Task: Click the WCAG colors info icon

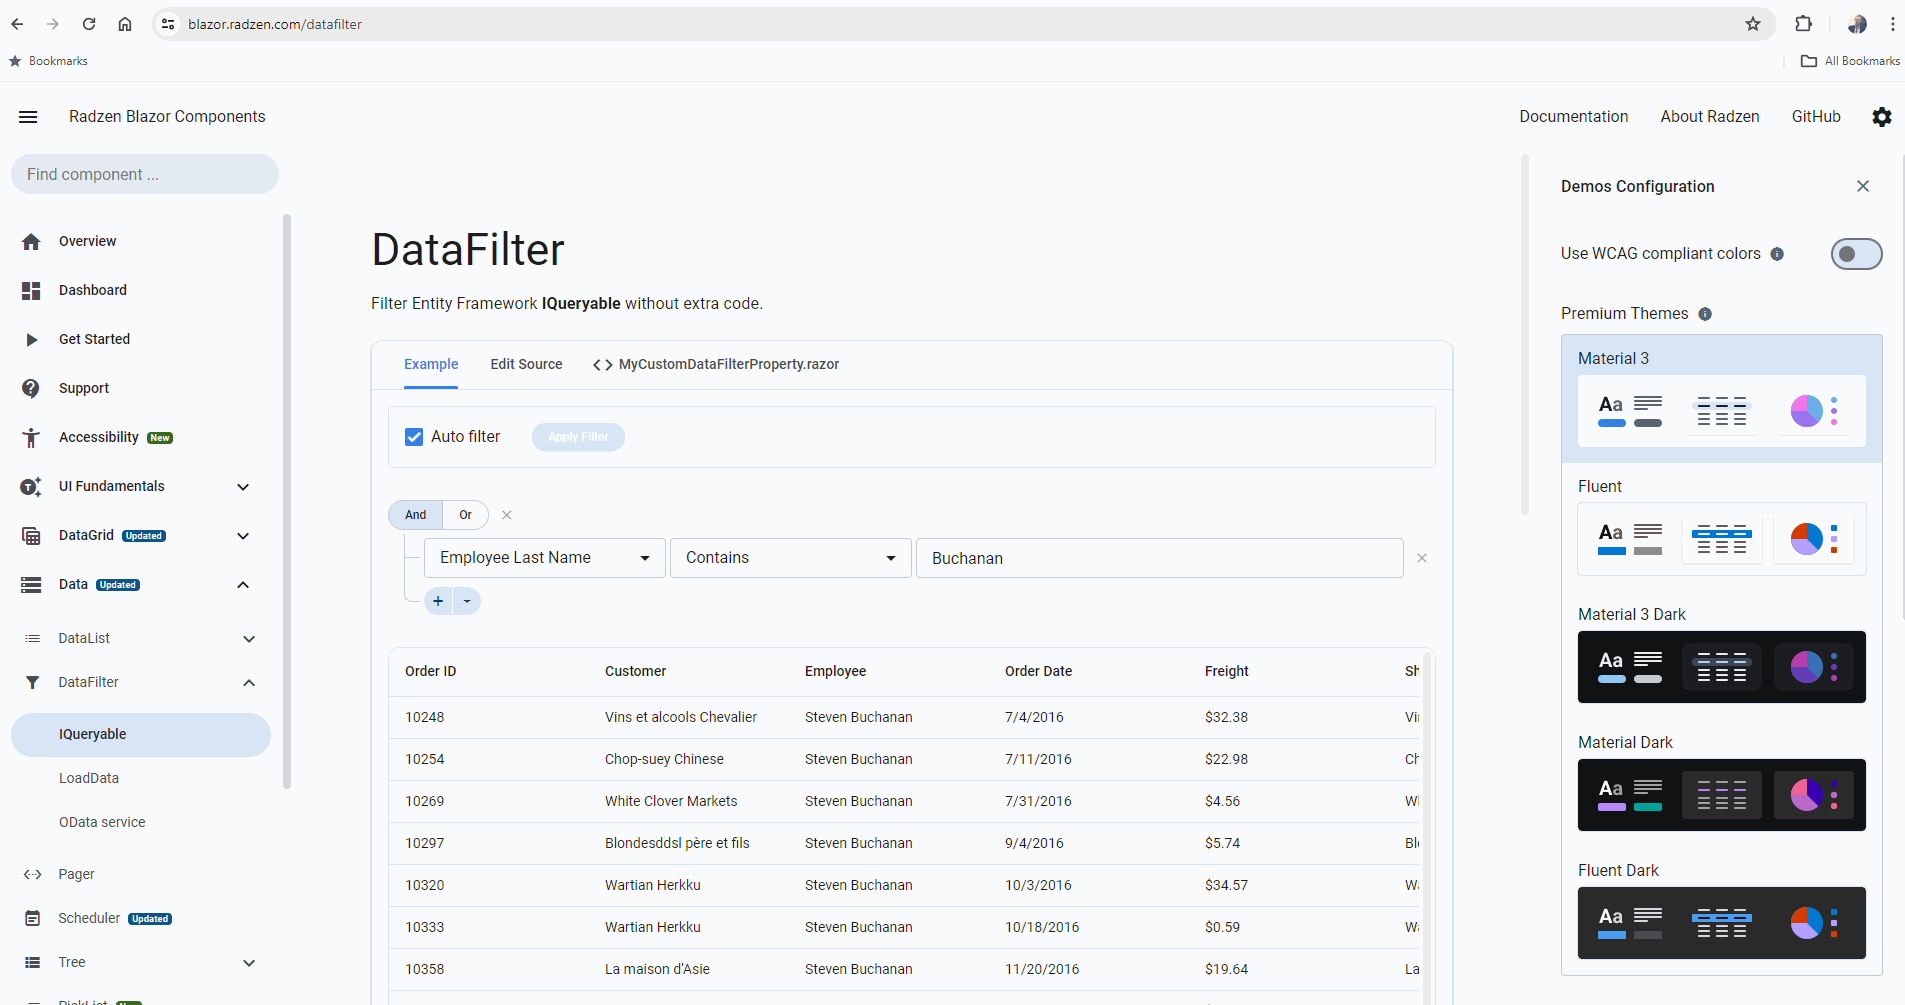Action: coord(1777,254)
